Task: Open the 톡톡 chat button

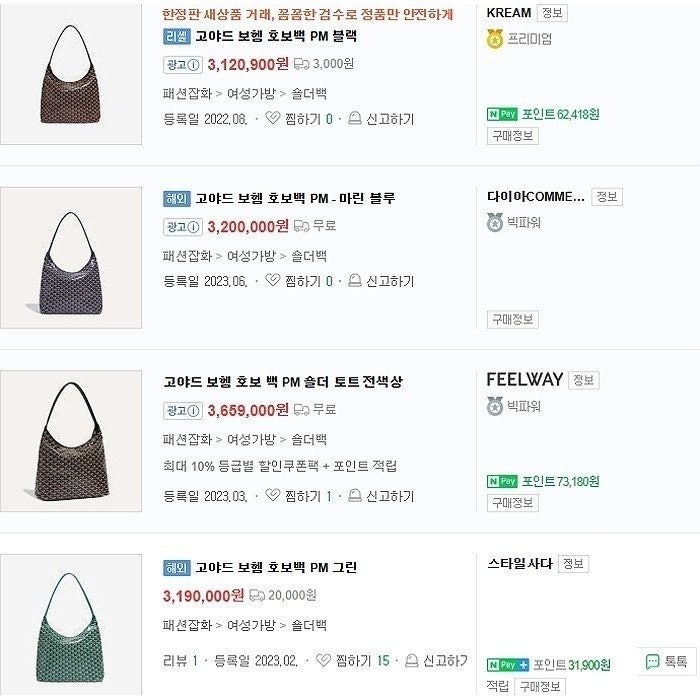Action: pyautogui.click(x=666, y=661)
